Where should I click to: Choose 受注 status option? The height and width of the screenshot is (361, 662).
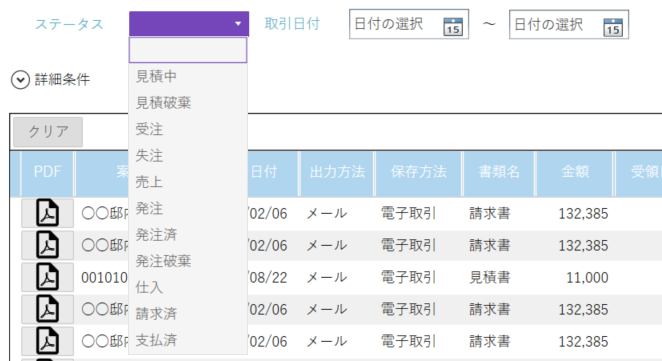pos(188,129)
